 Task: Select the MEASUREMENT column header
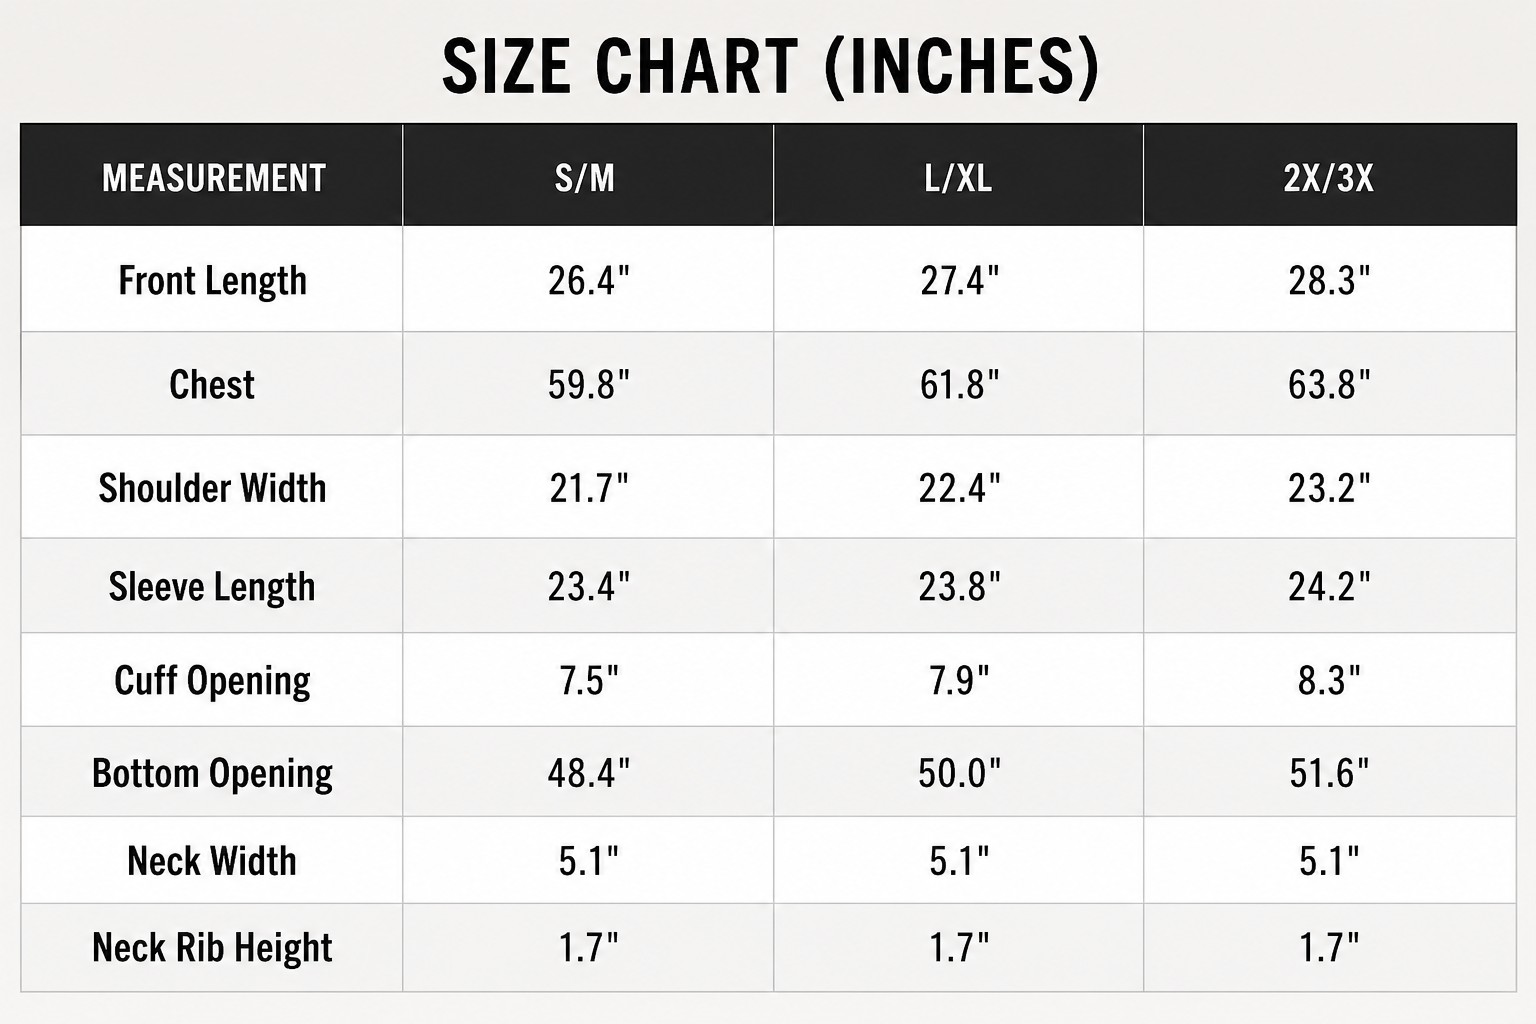(213, 178)
